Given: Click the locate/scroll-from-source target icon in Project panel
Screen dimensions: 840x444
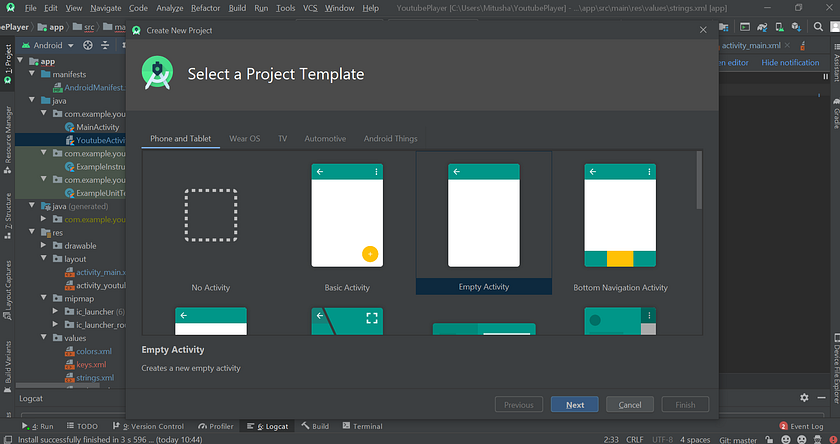Looking at the screenshot, I should click(x=88, y=46).
